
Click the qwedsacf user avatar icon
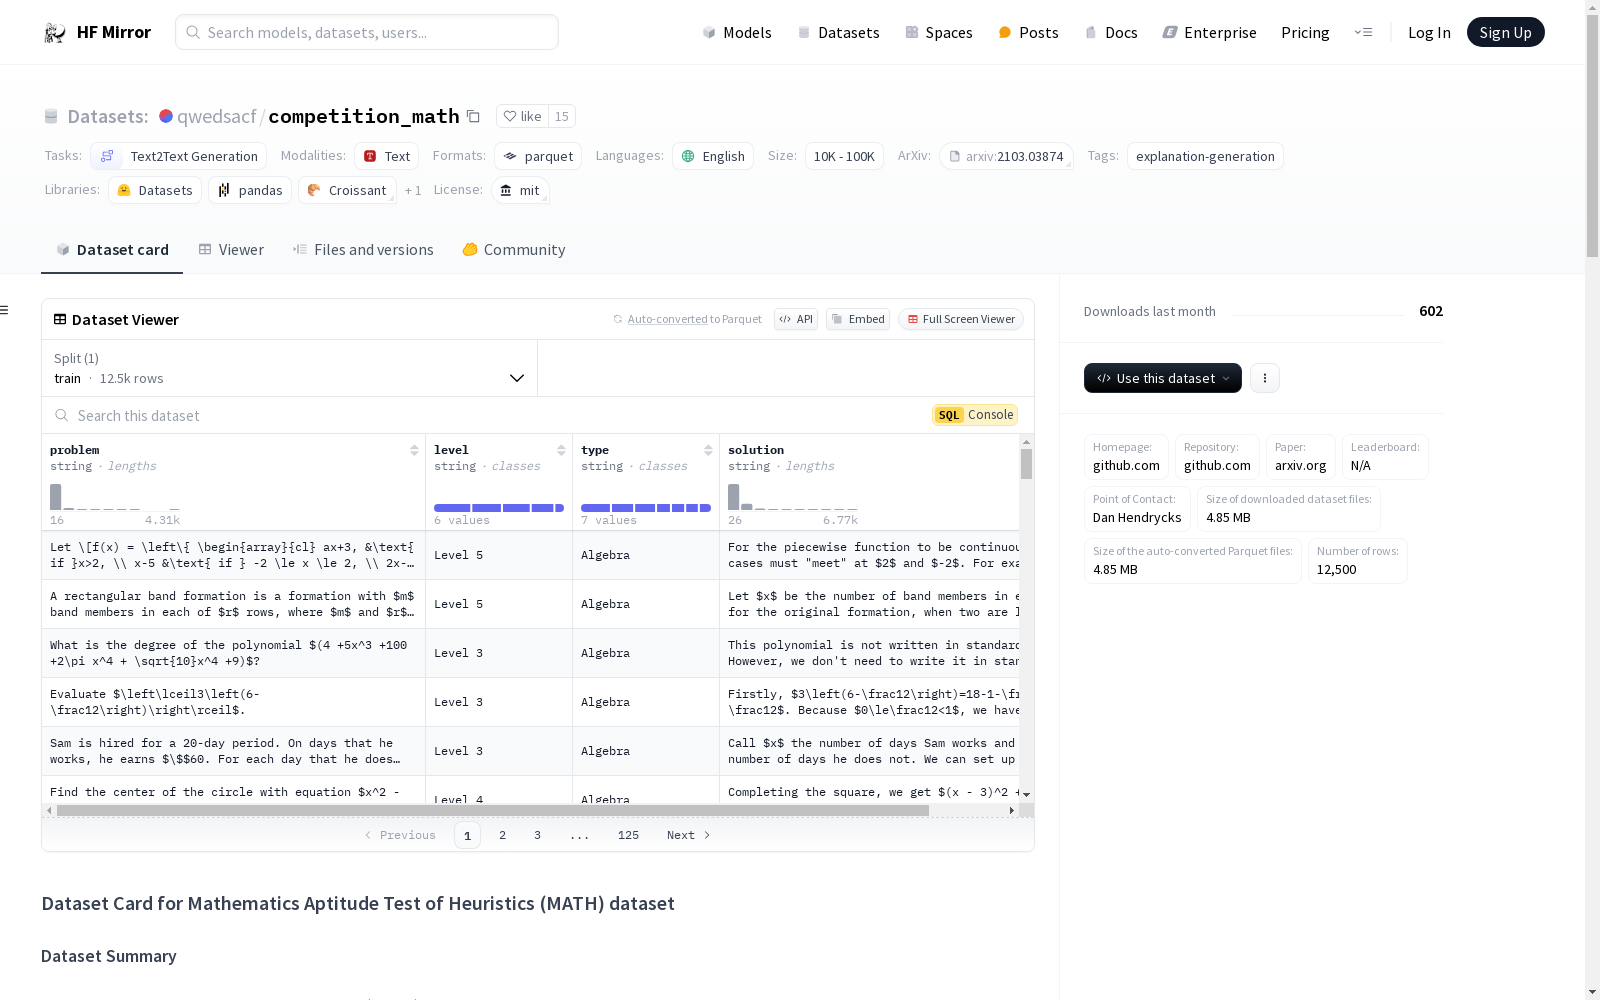point(166,116)
